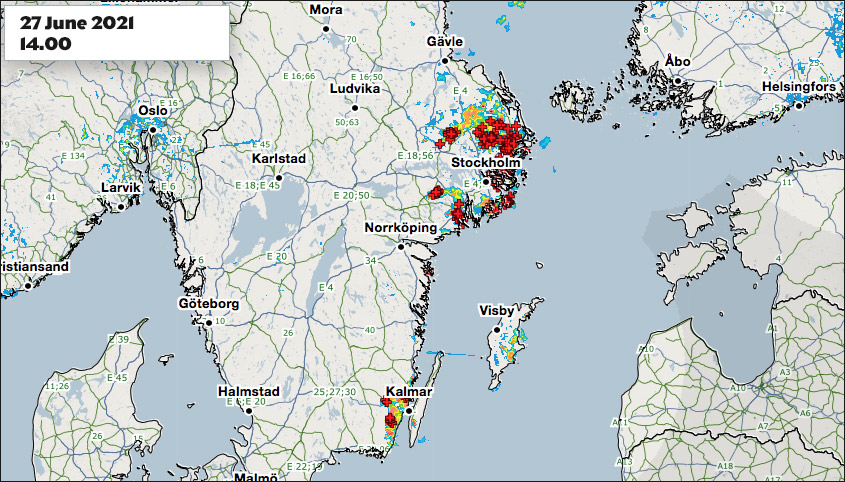Click the Stockholm city dot marker

point(486,182)
